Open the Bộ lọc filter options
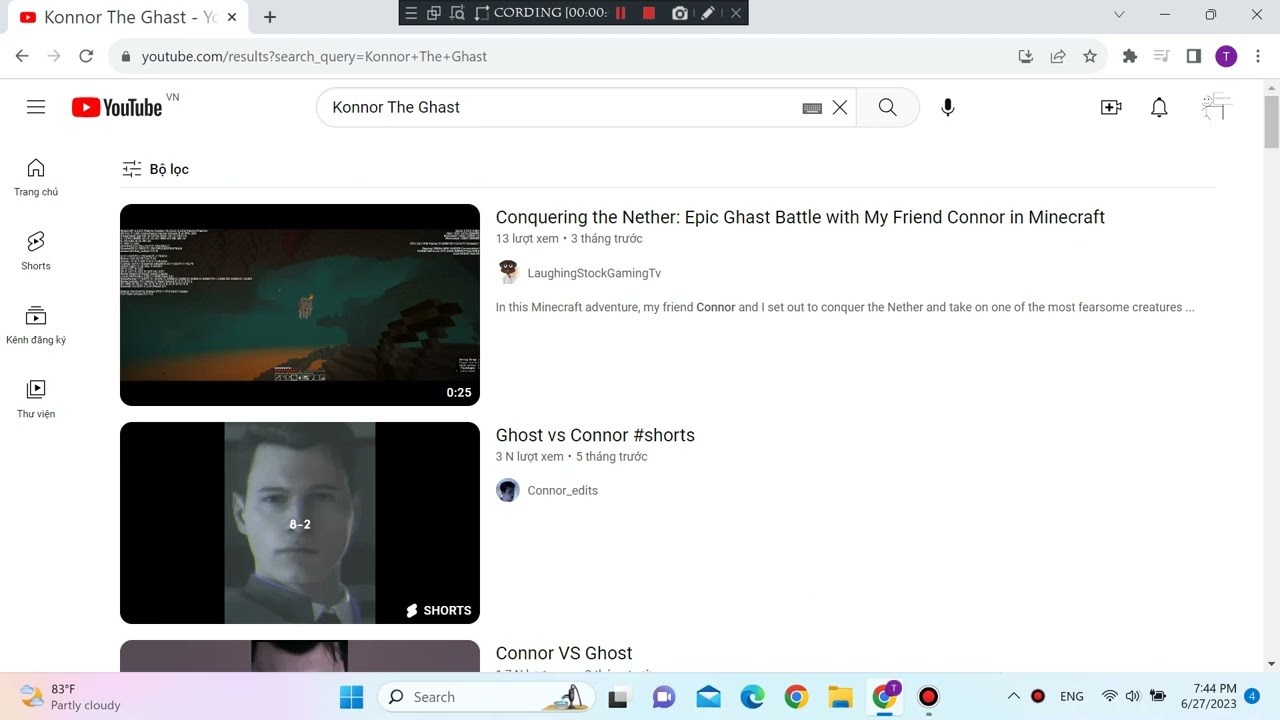Viewport: 1280px width, 720px height. [x=156, y=169]
